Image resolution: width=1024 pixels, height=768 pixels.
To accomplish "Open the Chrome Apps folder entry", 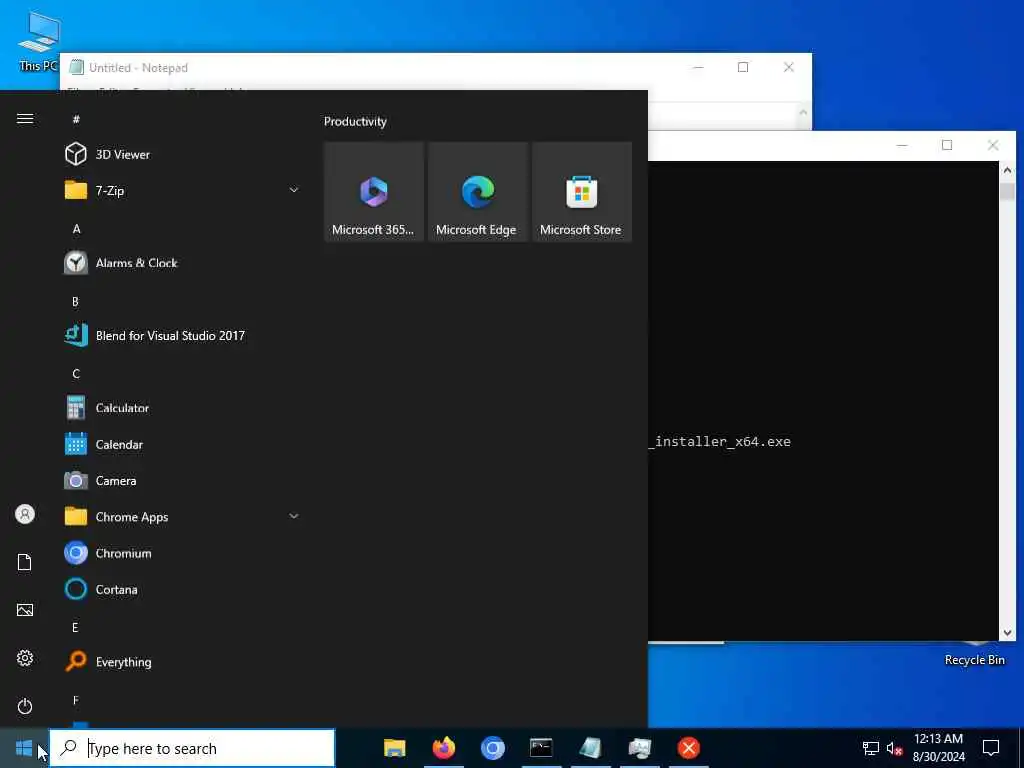I will [x=183, y=517].
